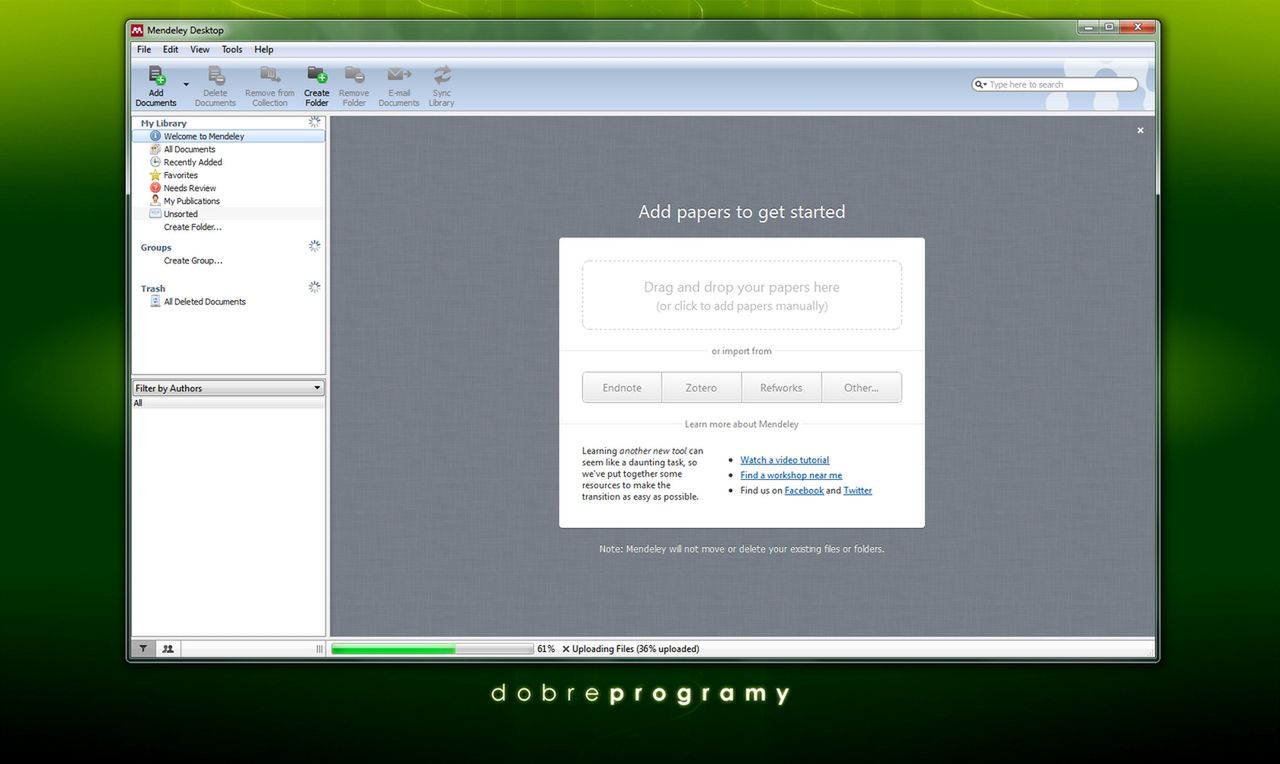
Task: Open the Add Documents dropdown arrow
Action: point(186,85)
